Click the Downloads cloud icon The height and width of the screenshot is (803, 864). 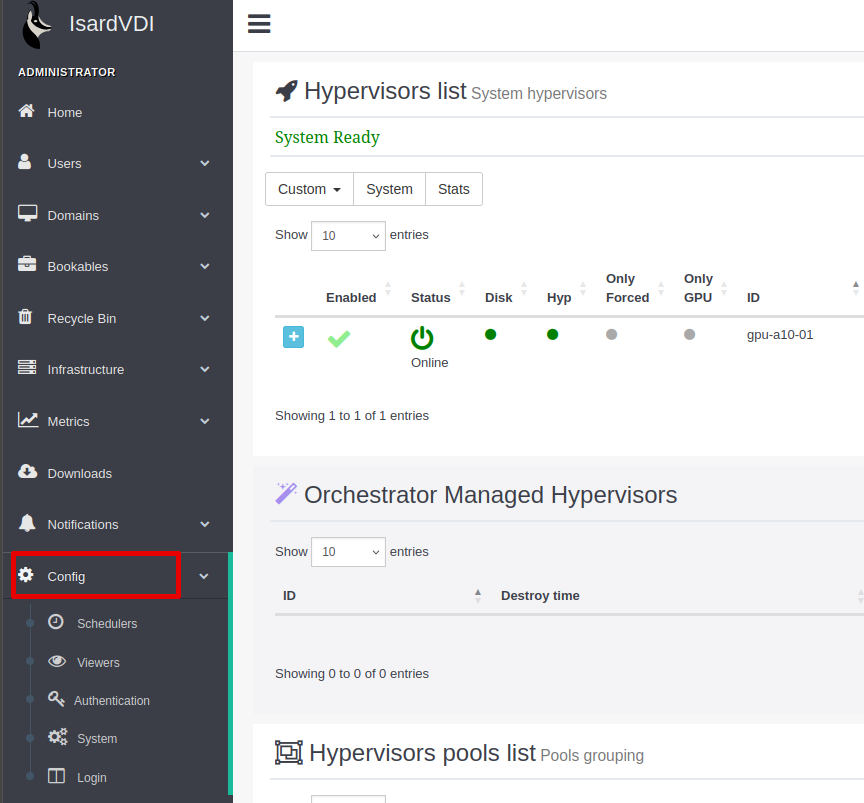click(x=28, y=472)
